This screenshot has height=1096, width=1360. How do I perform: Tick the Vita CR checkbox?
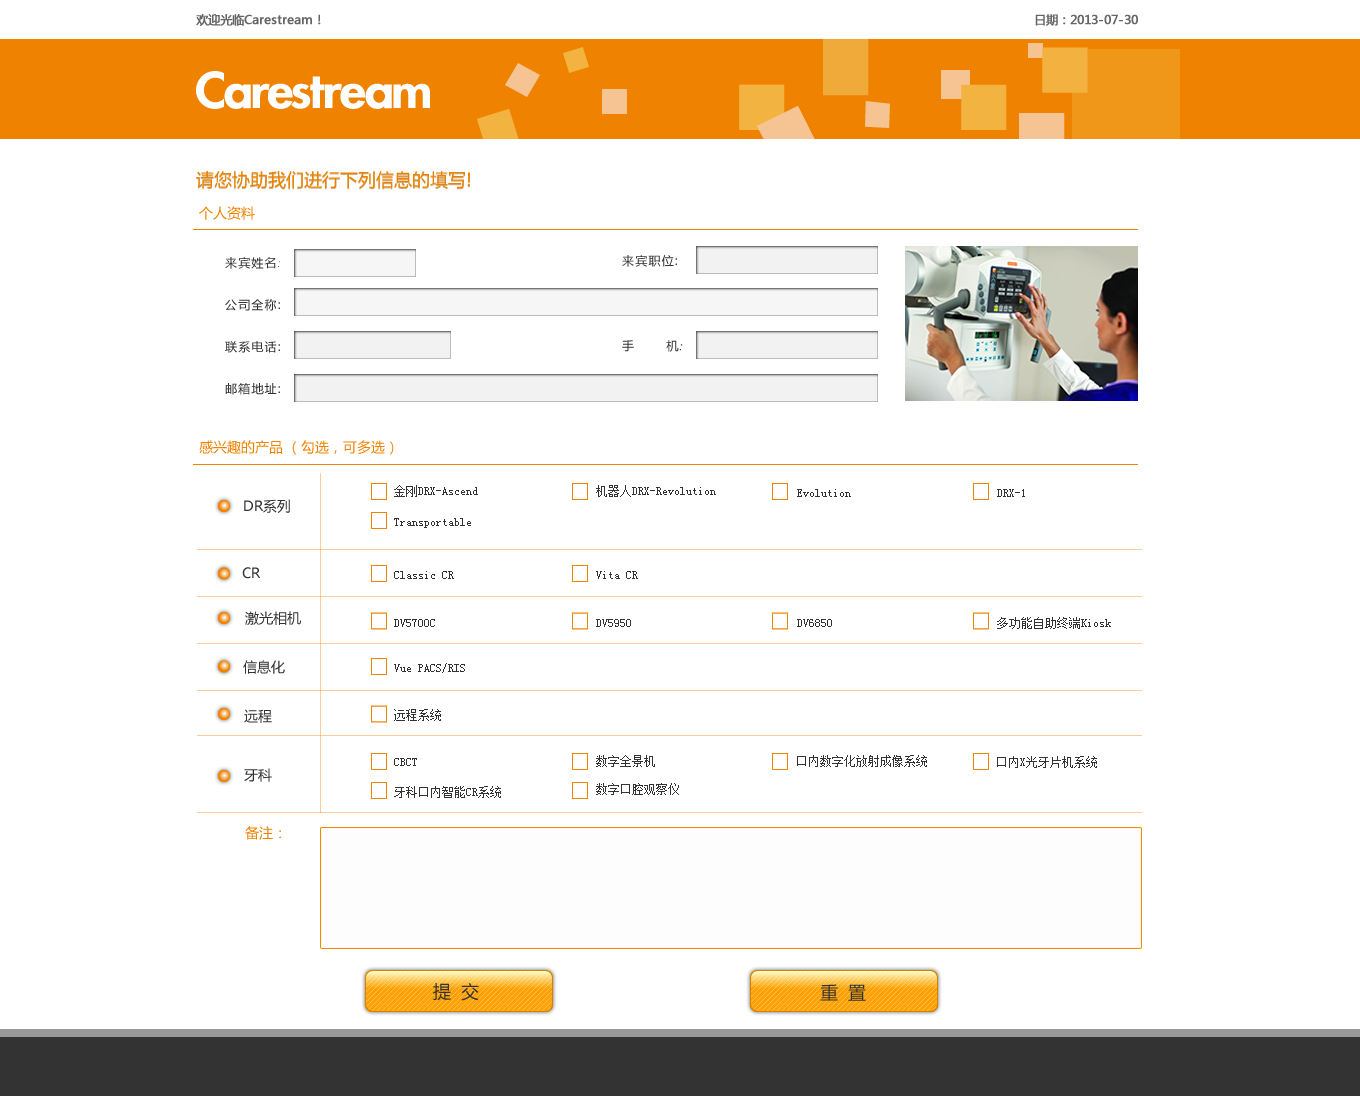[580, 574]
